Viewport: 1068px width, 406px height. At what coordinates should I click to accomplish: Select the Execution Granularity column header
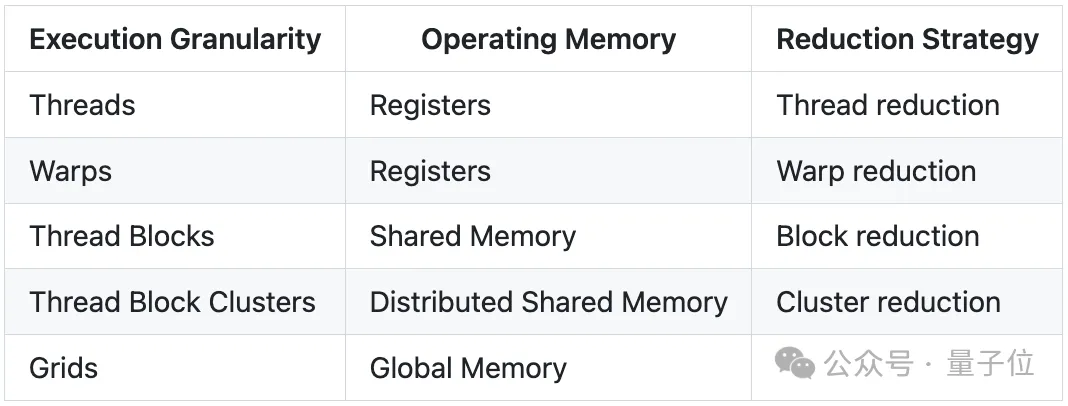[175, 40]
